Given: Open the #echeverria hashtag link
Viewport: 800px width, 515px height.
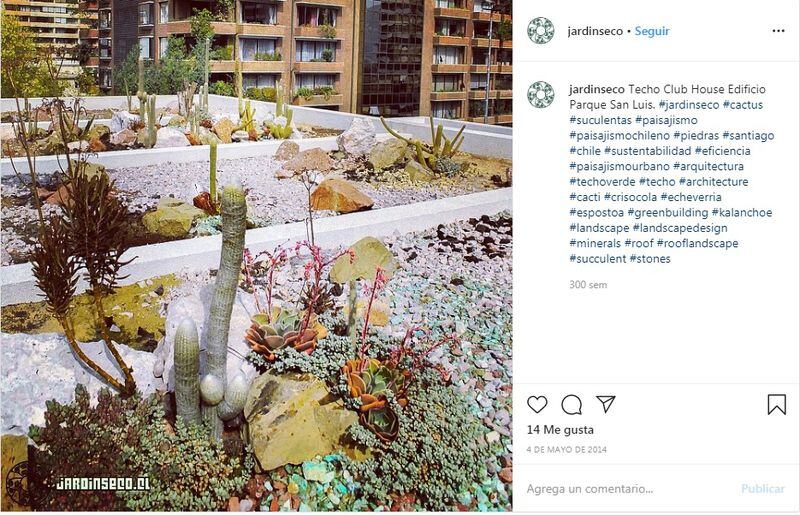Looking at the screenshot, I should point(691,197).
